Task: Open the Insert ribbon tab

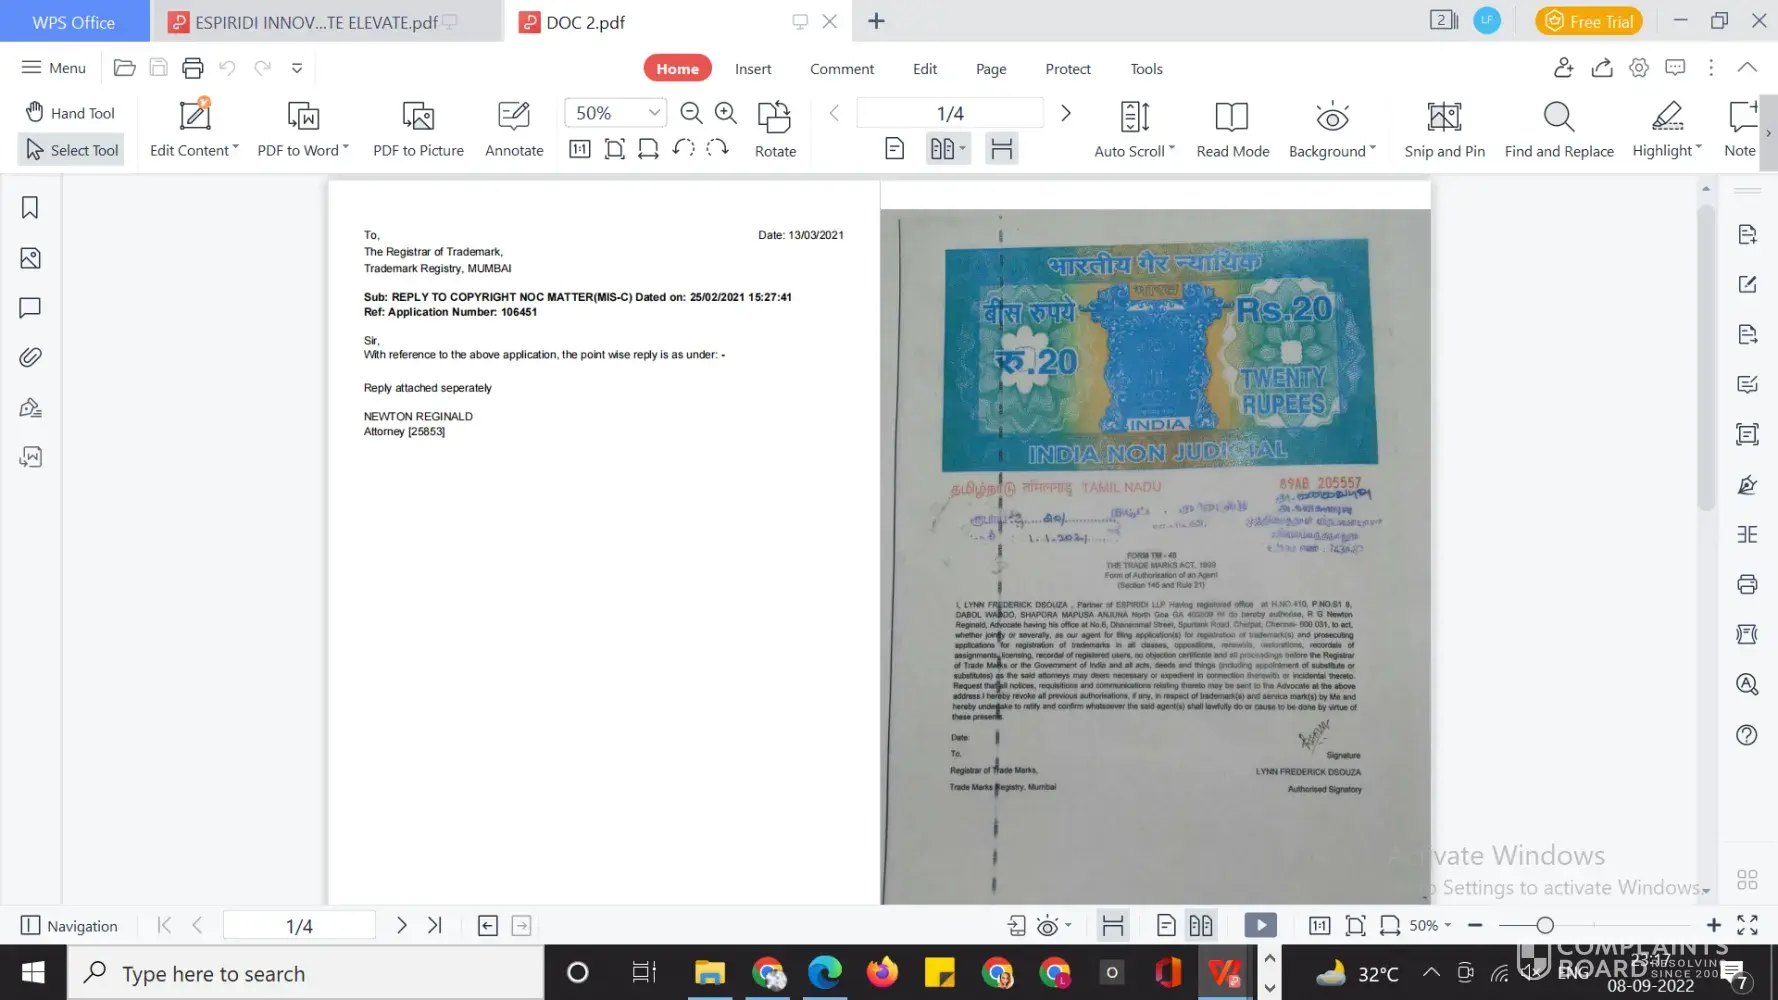Action: click(753, 68)
